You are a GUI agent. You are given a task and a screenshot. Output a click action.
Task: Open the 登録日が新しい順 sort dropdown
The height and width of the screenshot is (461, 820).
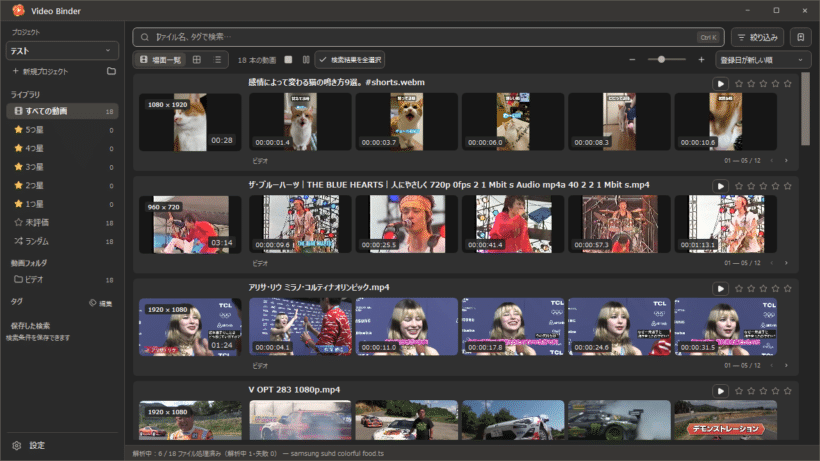(x=762, y=60)
